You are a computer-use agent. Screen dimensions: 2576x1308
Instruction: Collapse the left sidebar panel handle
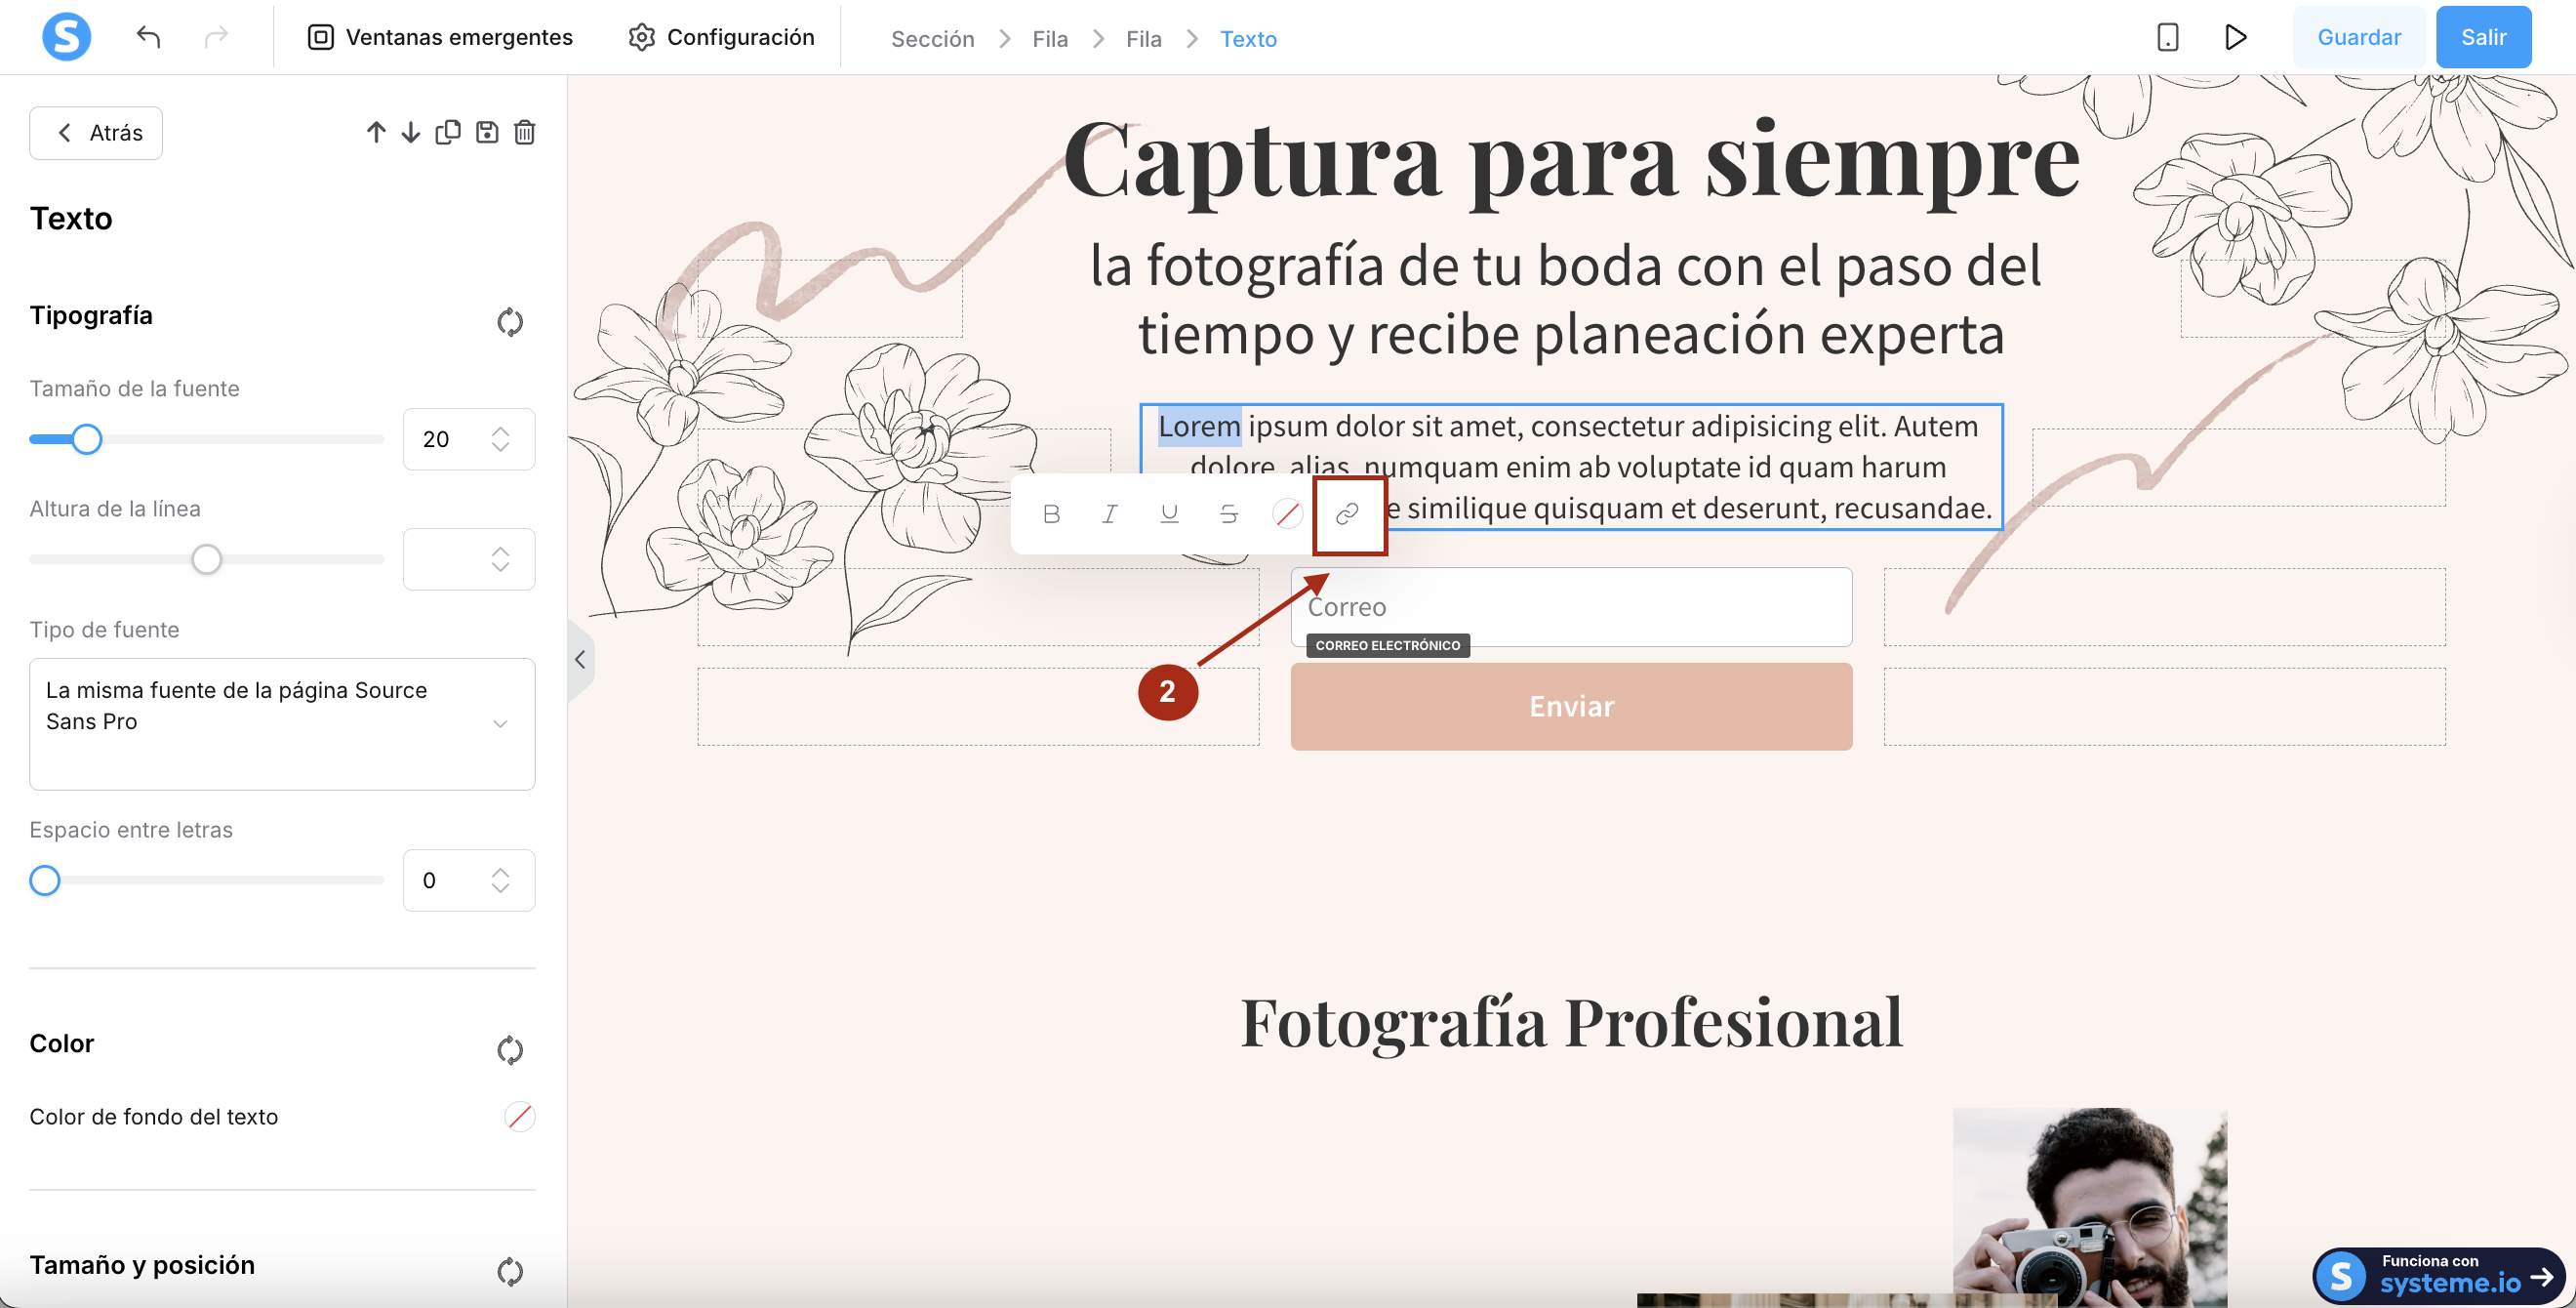click(x=580, y=659)
